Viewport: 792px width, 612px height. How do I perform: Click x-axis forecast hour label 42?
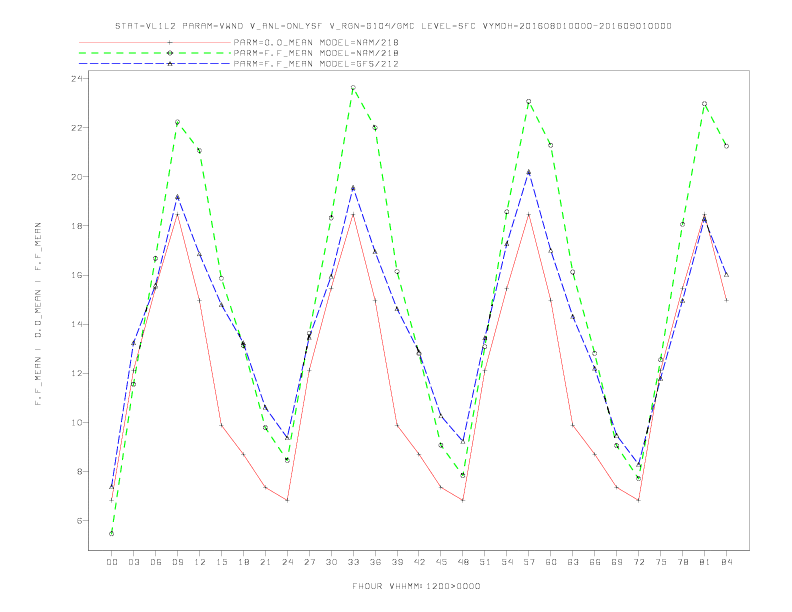click(419, 562)
